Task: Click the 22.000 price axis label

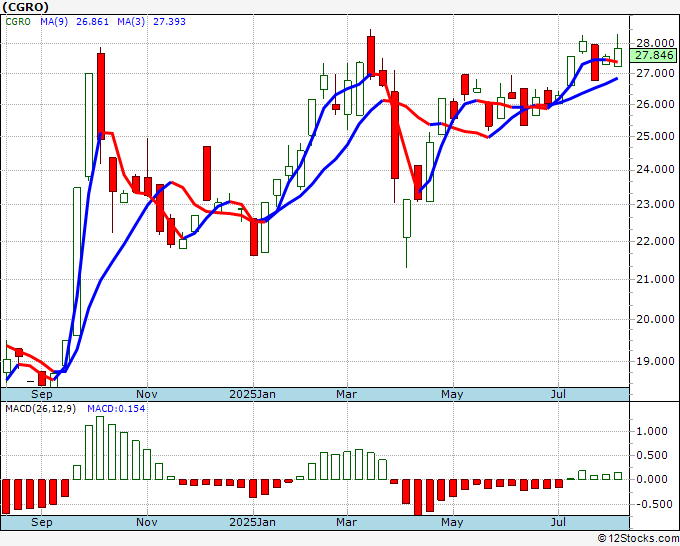Action: click(x=655, y=241)
